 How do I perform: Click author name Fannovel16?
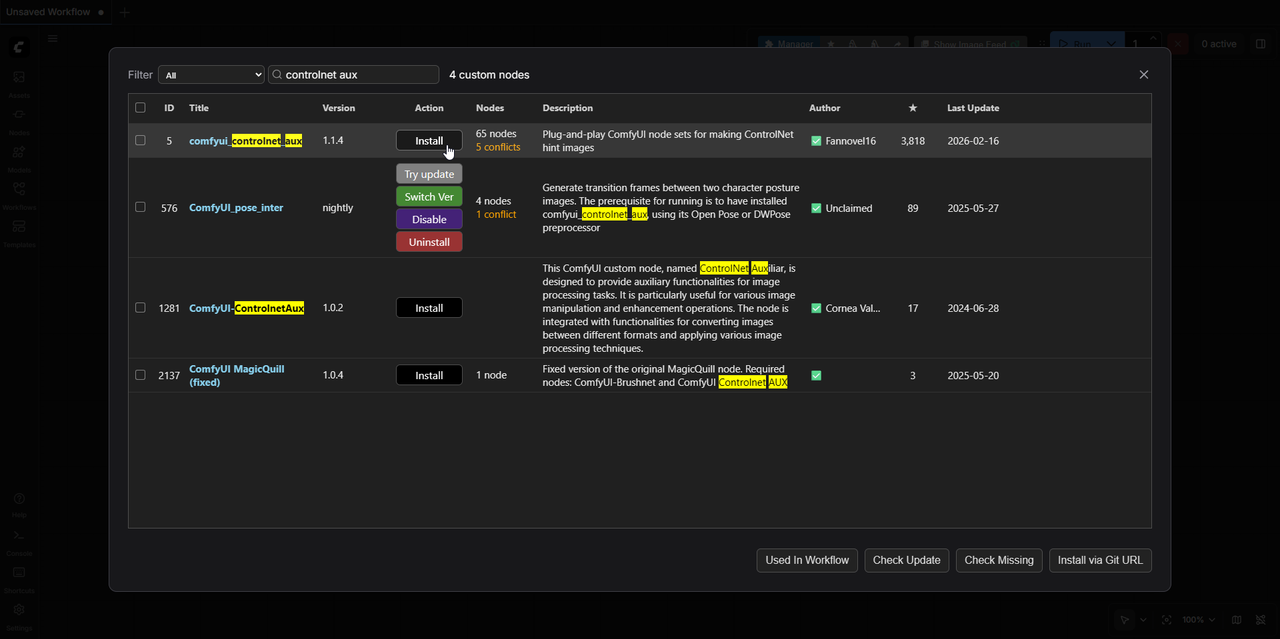click(x=850, y=141)
